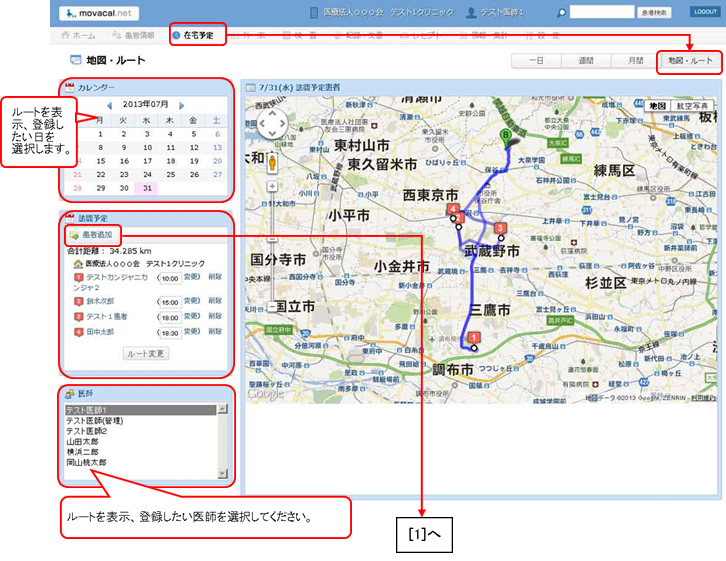Viewport: 726px width, 561px height.
Task: Select 山田太郎 in the doctor list
Action: [x=81, y=441]
